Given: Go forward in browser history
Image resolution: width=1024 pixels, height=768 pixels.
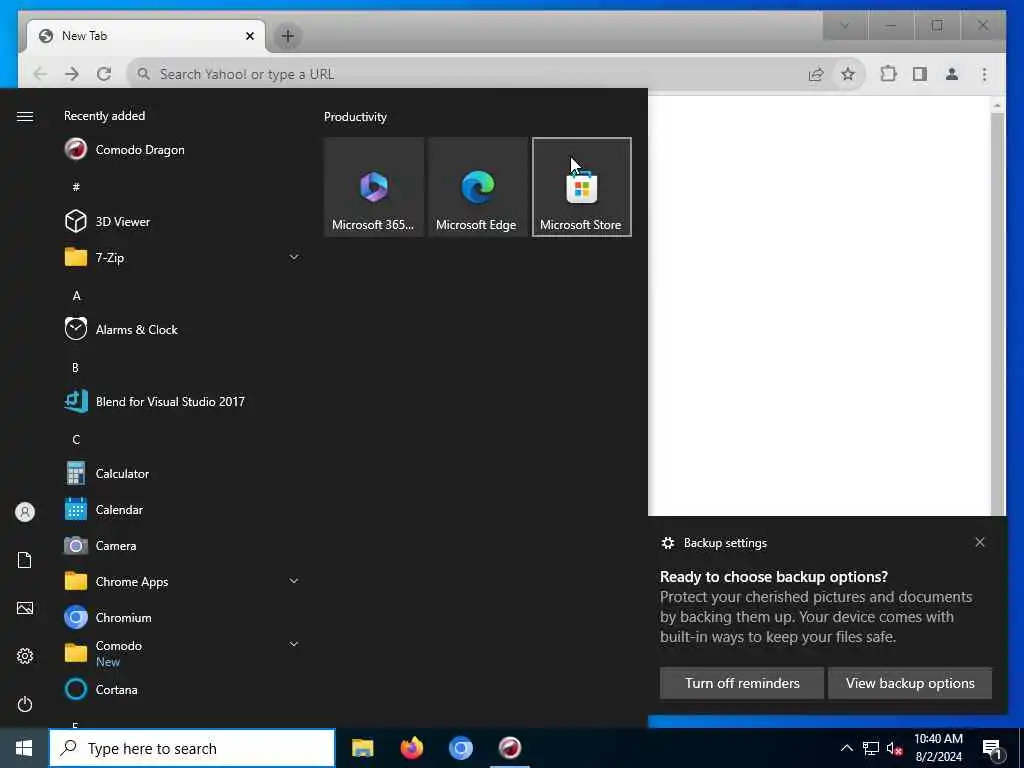Looking at the screenshot, I should point(72,74).
